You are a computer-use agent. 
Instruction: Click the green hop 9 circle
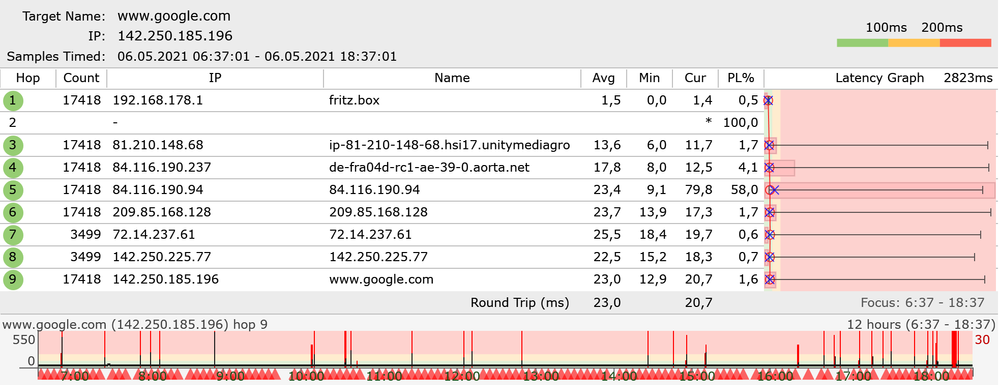point(12,279)
